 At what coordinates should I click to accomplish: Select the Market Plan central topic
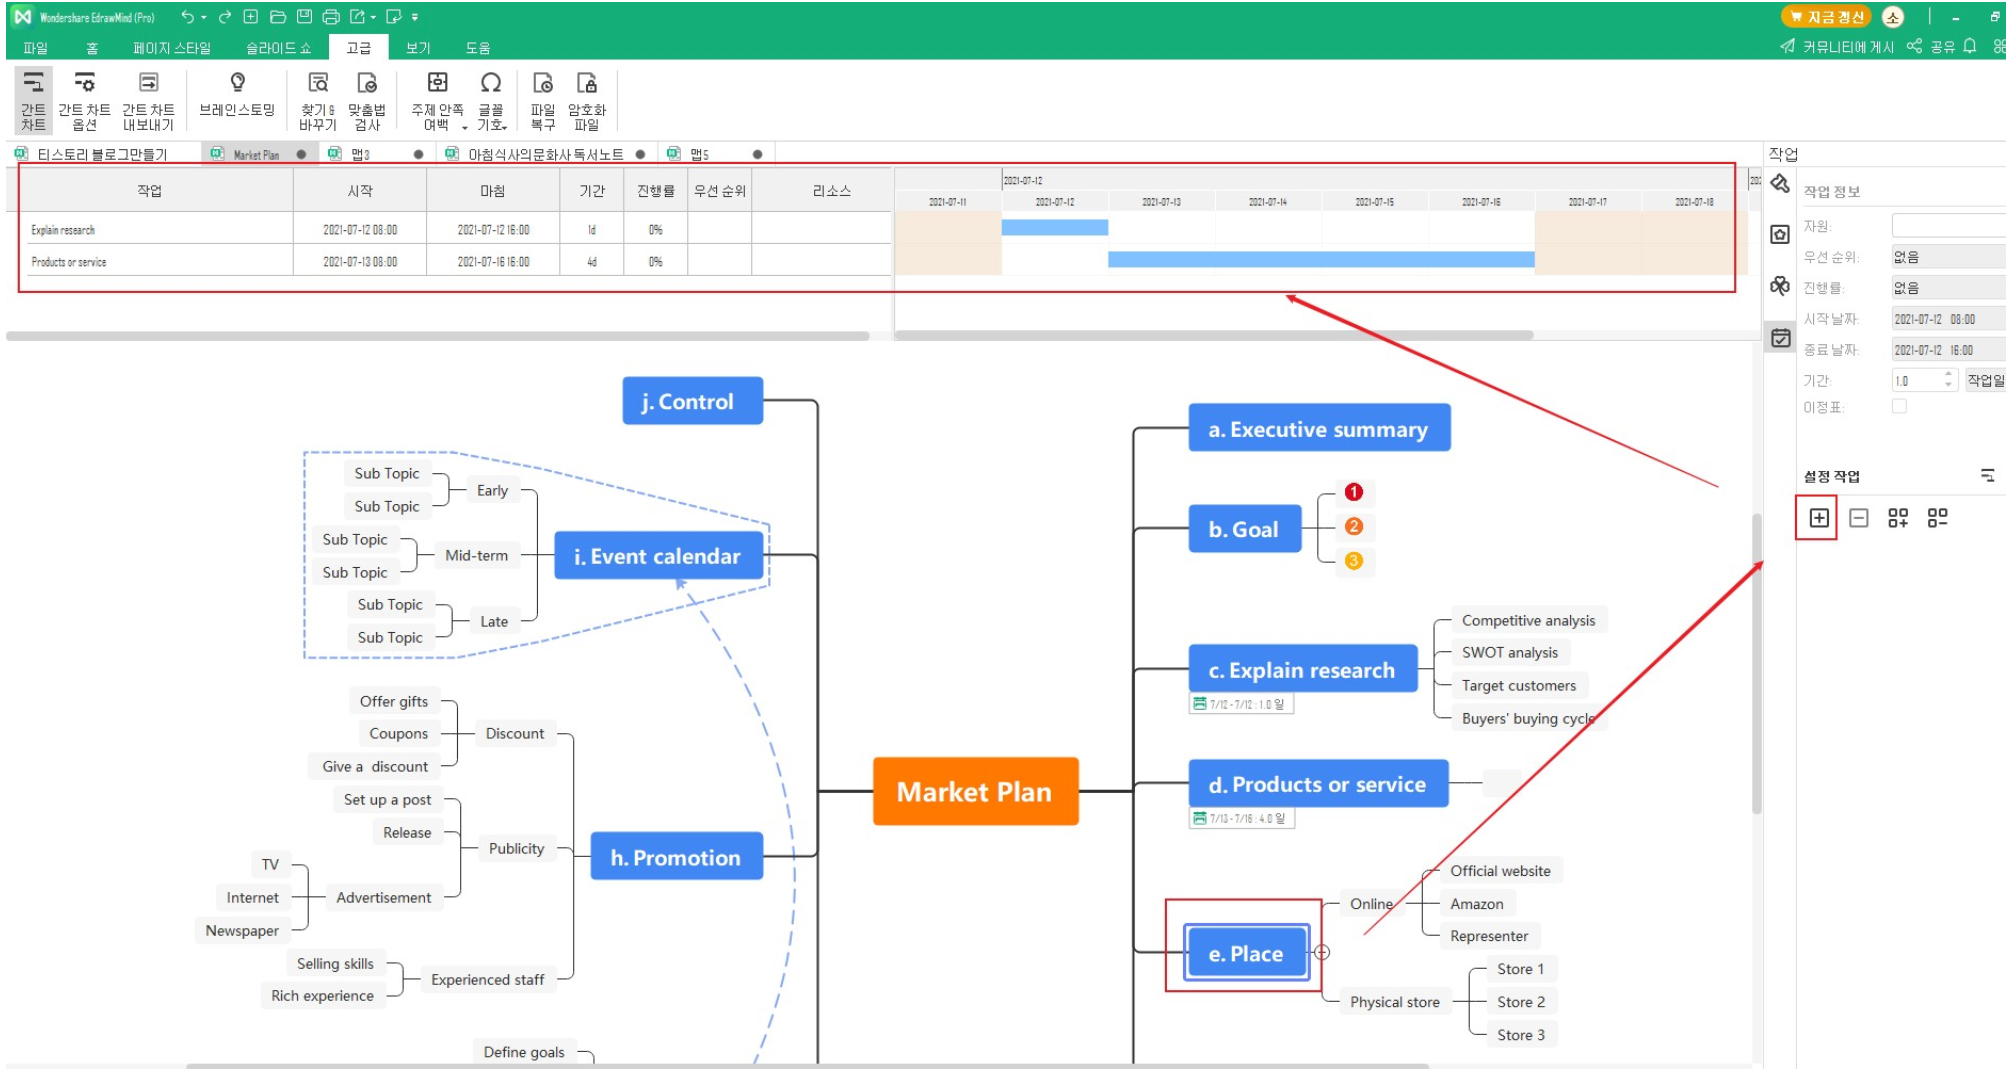pyautogui.click(x=975, y=791)
